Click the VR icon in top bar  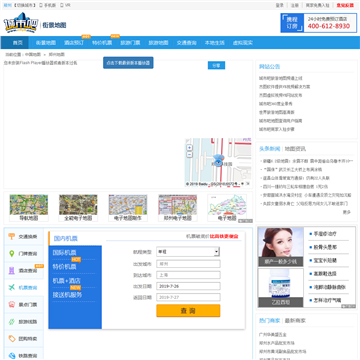(62, 5)
